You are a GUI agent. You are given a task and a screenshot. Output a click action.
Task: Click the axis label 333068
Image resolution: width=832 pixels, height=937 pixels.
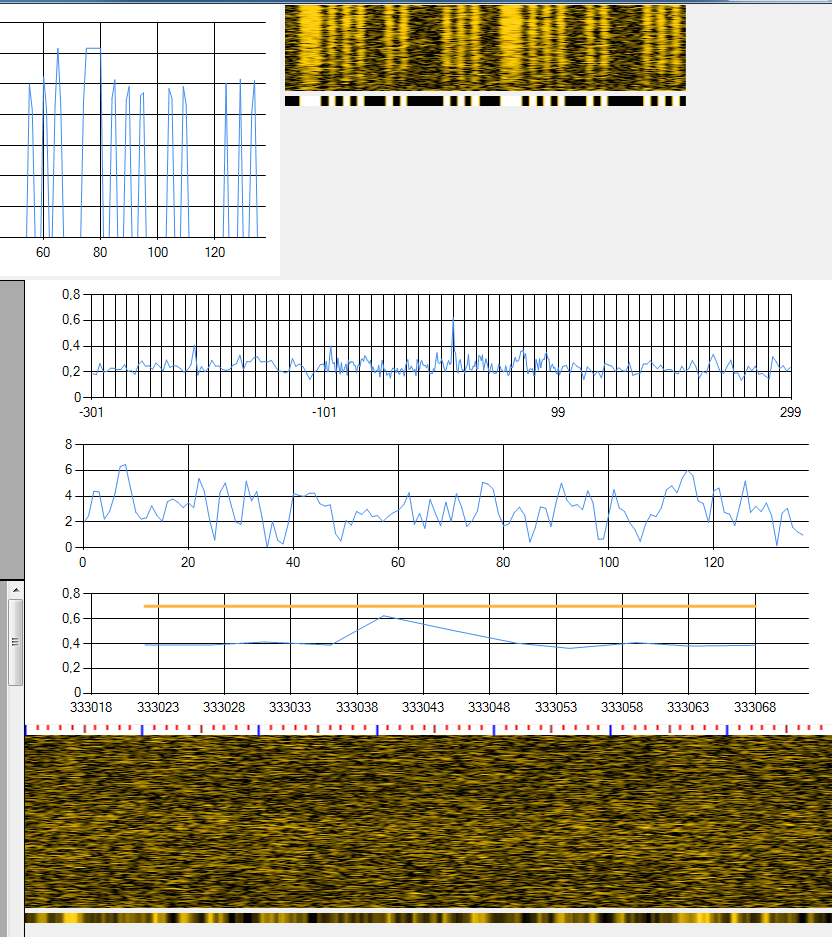point(755,707)
